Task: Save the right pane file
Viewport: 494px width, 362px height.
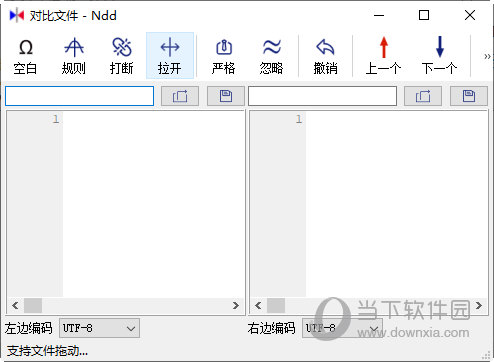Action: tap(469, 96)
